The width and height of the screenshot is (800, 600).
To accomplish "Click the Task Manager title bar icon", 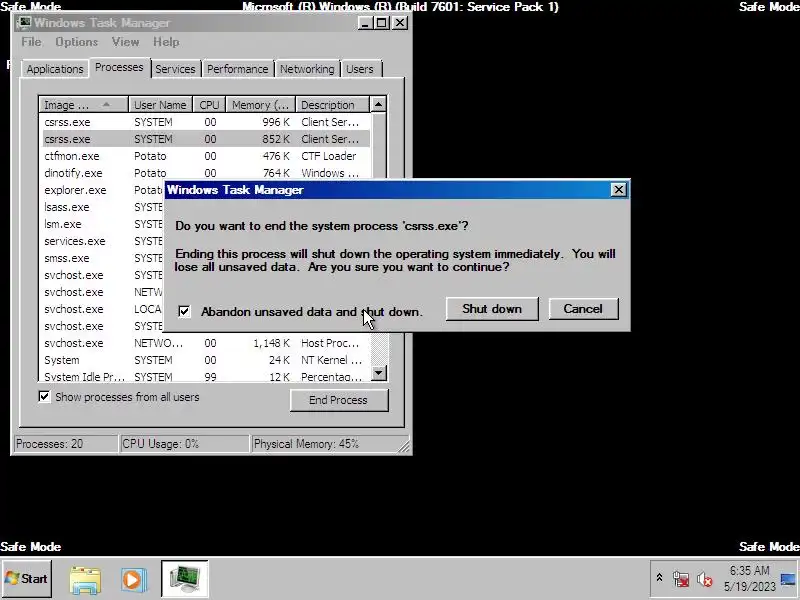I will 23,23.
